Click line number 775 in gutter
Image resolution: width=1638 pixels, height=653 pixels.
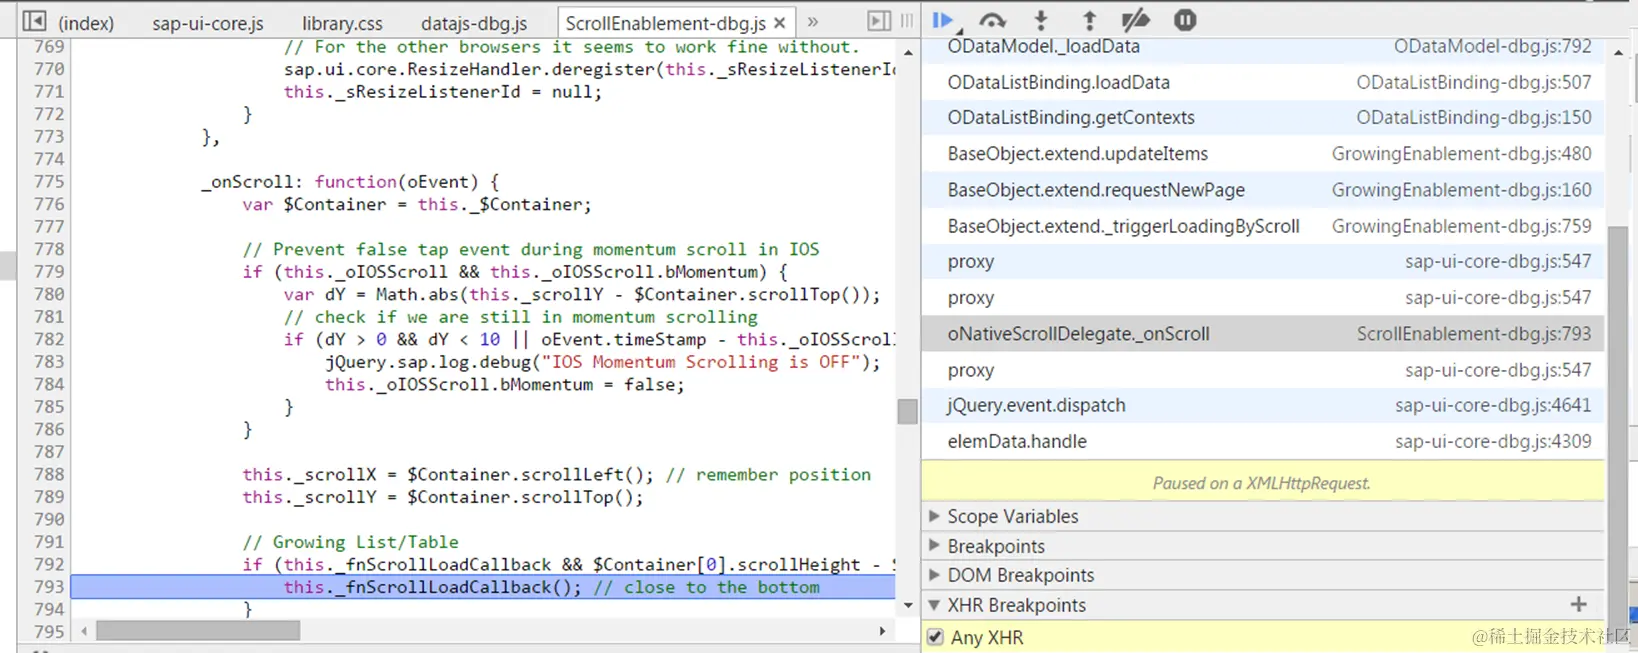[48, 182]
